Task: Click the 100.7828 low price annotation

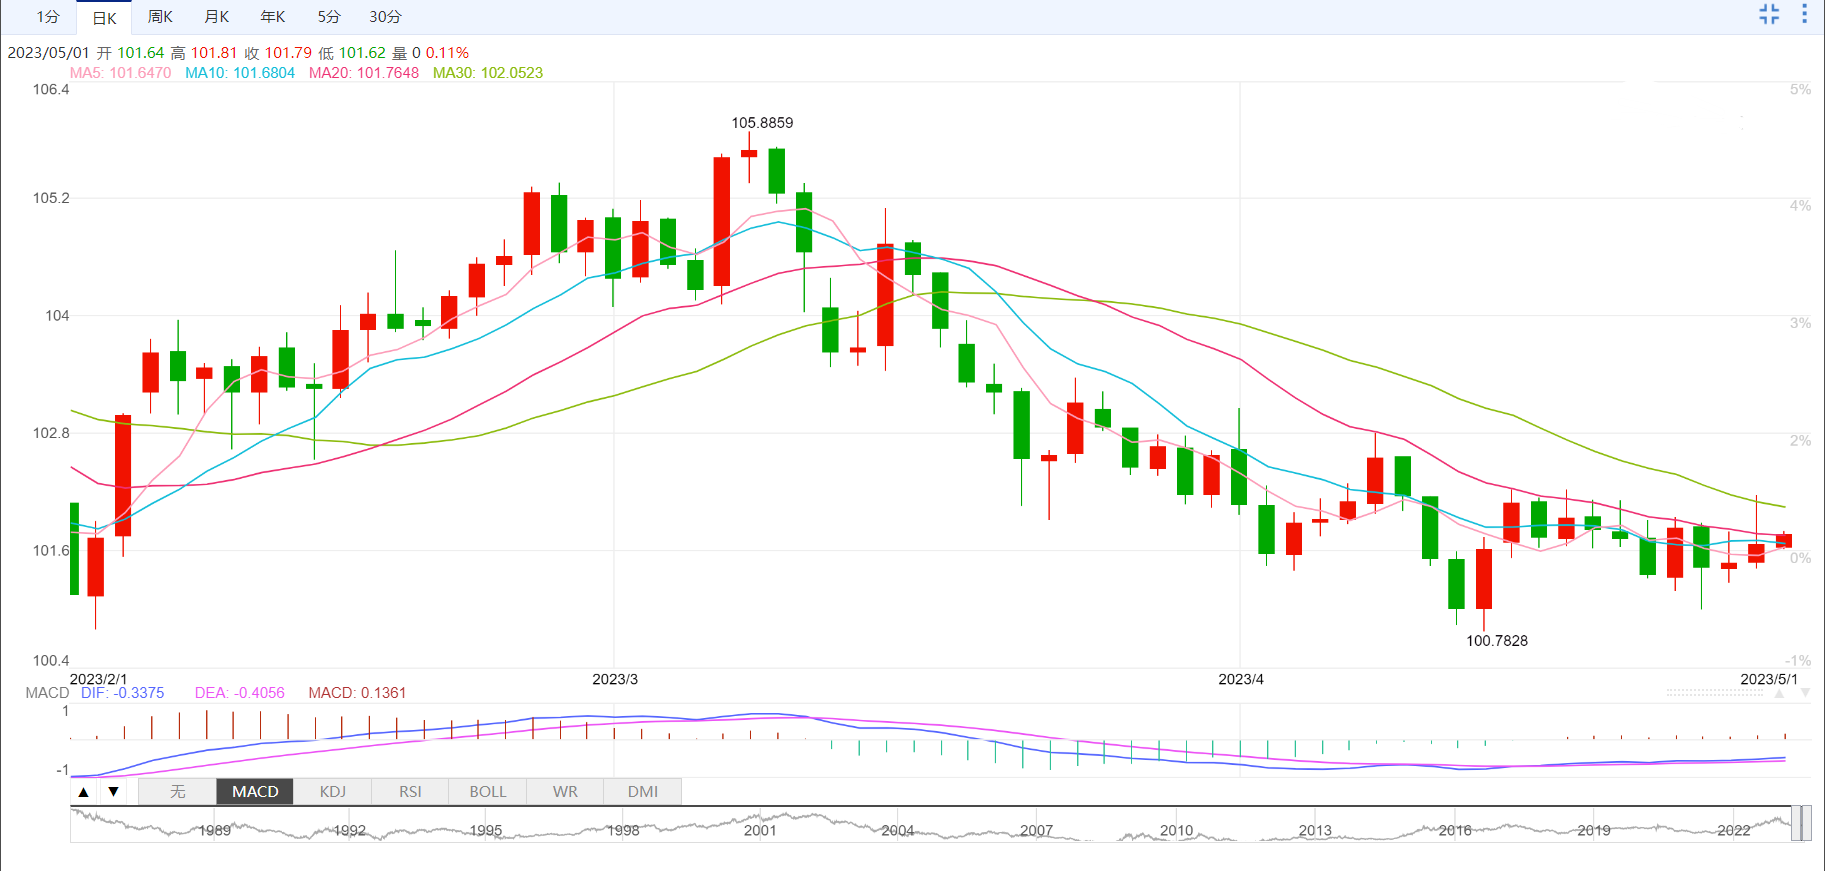Action: (x=1497, y=641)
